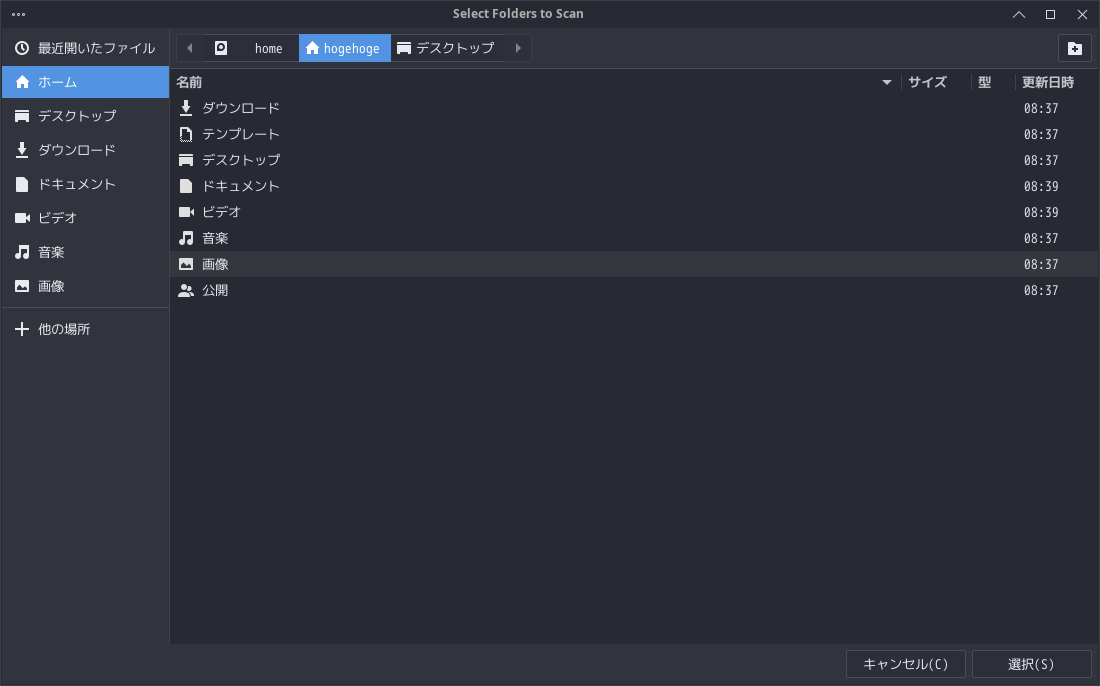Select the 公開 folder in file list
This screenshot has height=686, width=1100.
coord(215,290)
